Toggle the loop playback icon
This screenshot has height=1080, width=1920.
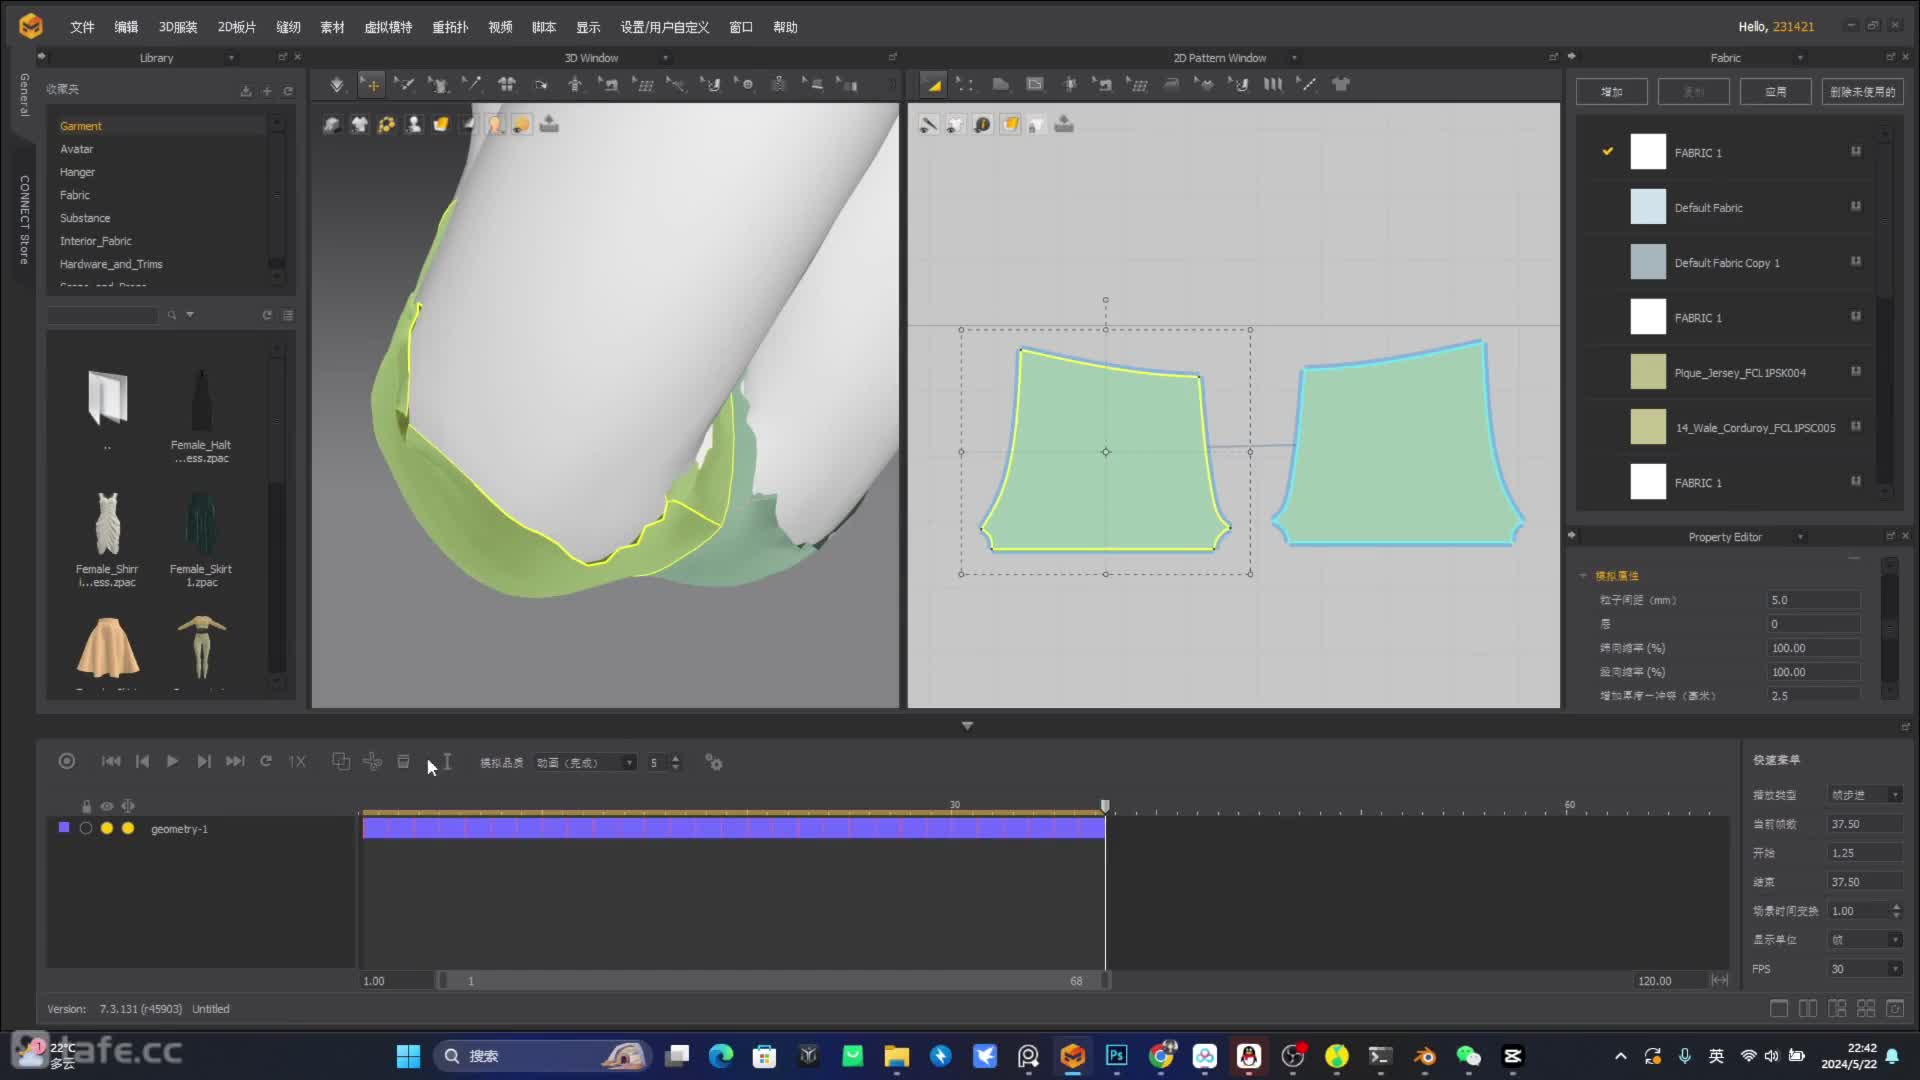(266, 762)
